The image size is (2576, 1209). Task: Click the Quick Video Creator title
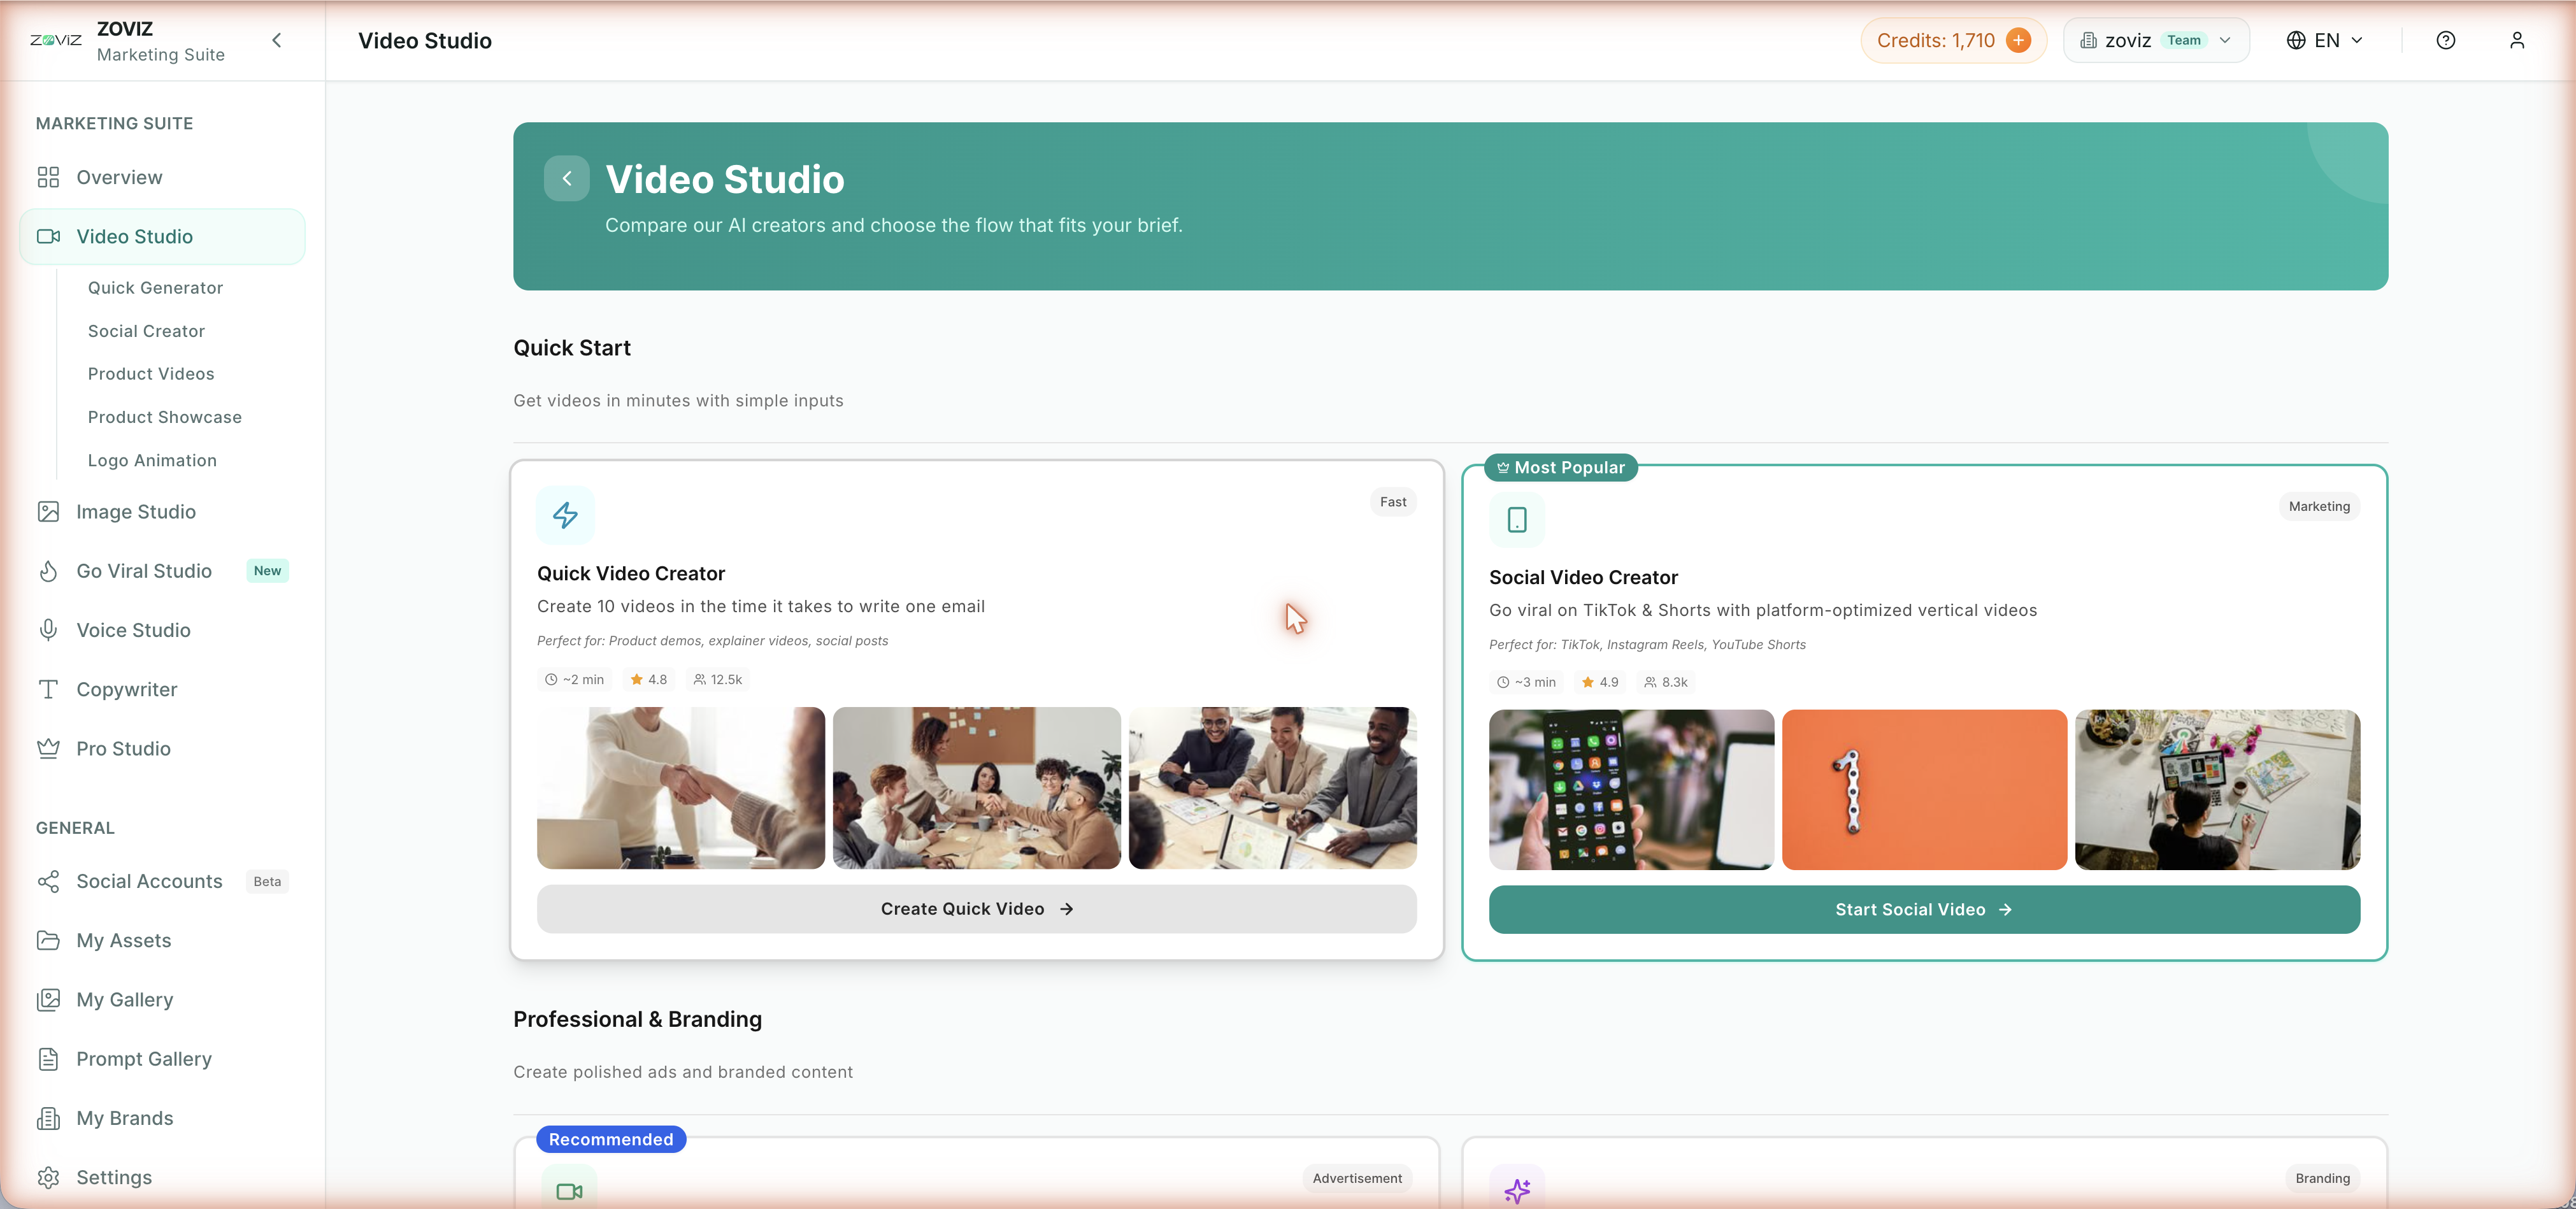(631, 573)
